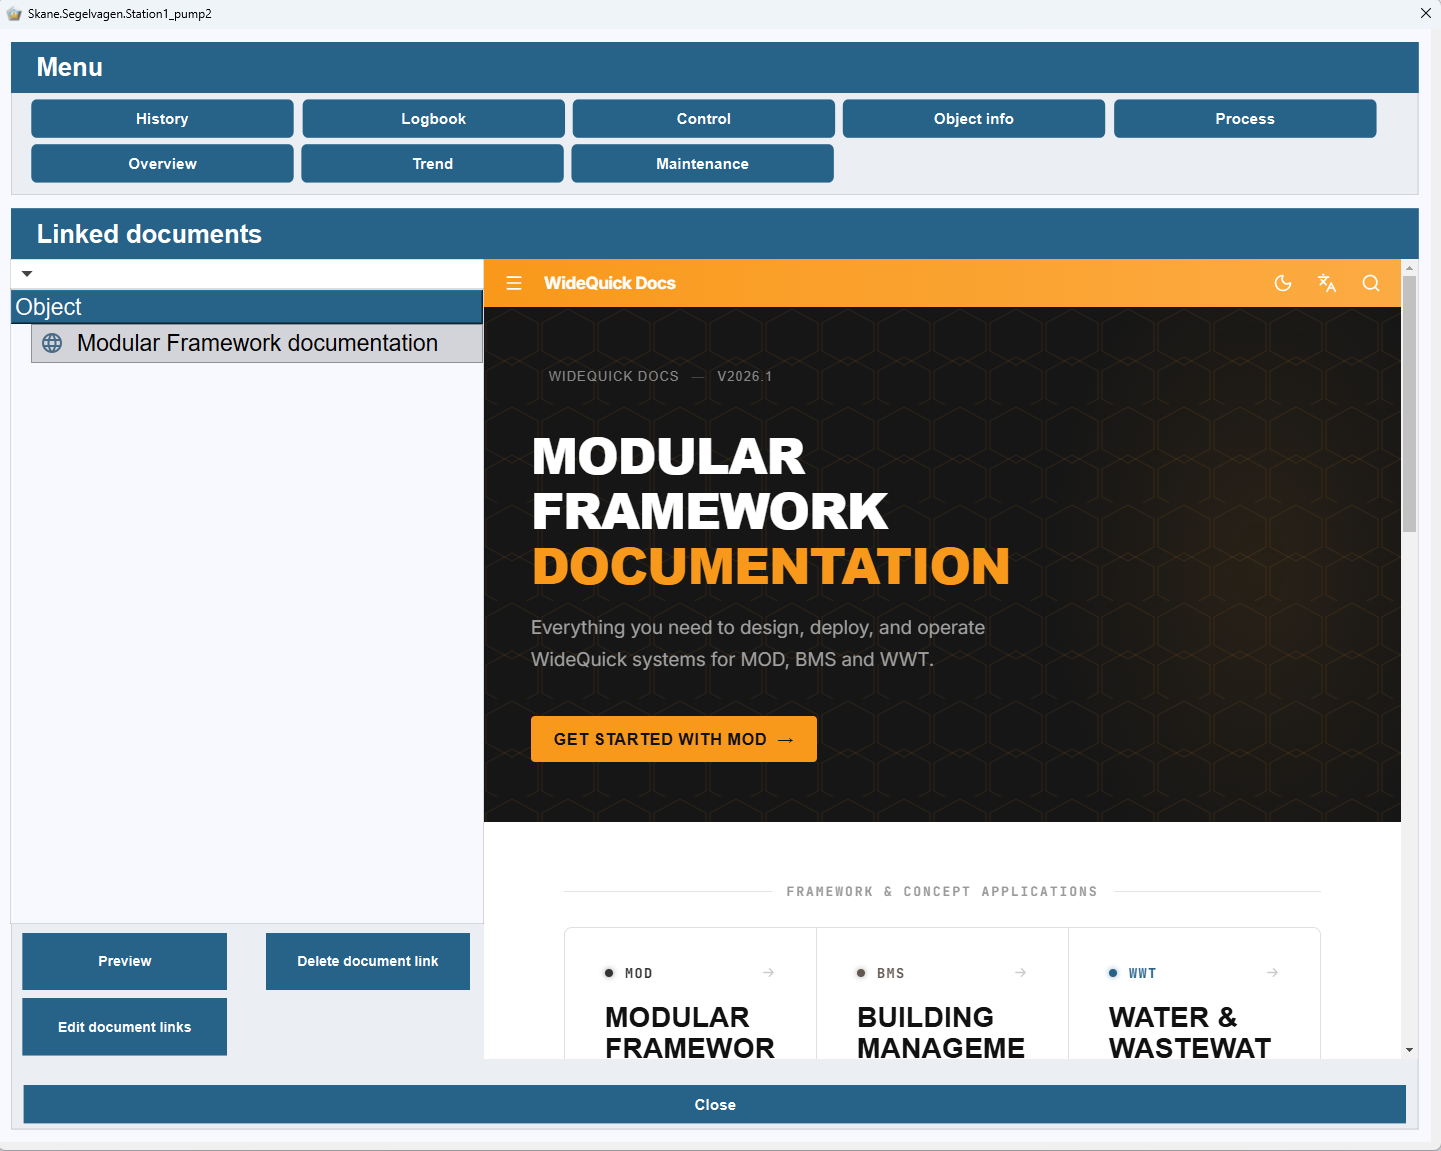This screenshot has width=1441, height=1151.
Task: Open the Process menu button
Action: 1245,118
